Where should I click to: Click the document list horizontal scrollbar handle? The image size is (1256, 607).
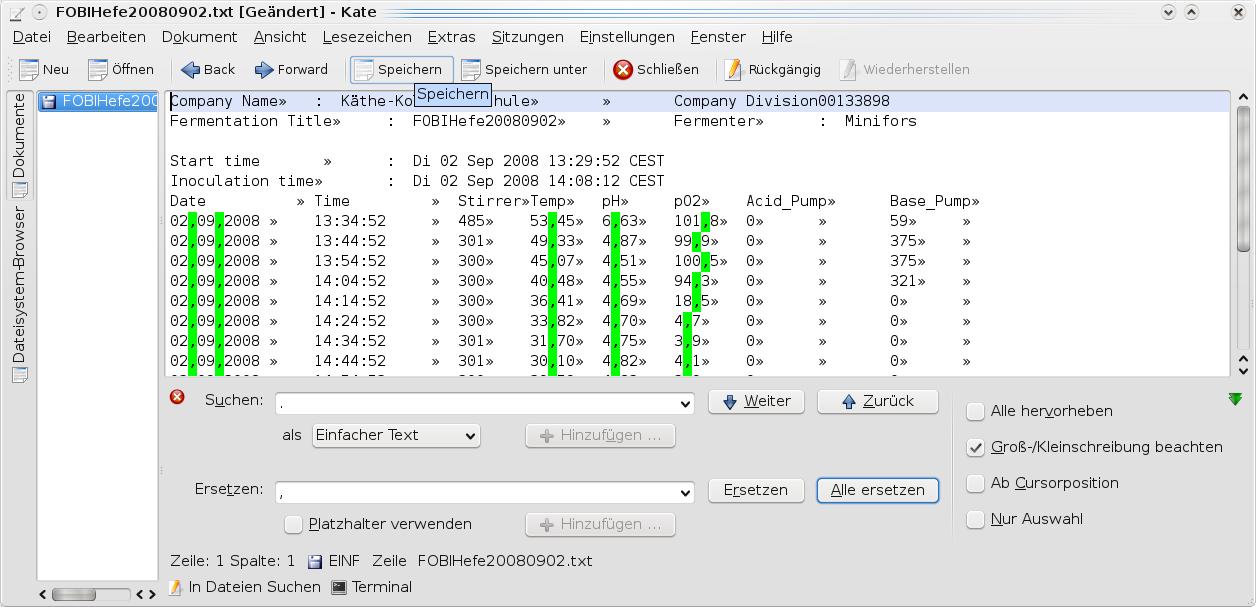73,594
